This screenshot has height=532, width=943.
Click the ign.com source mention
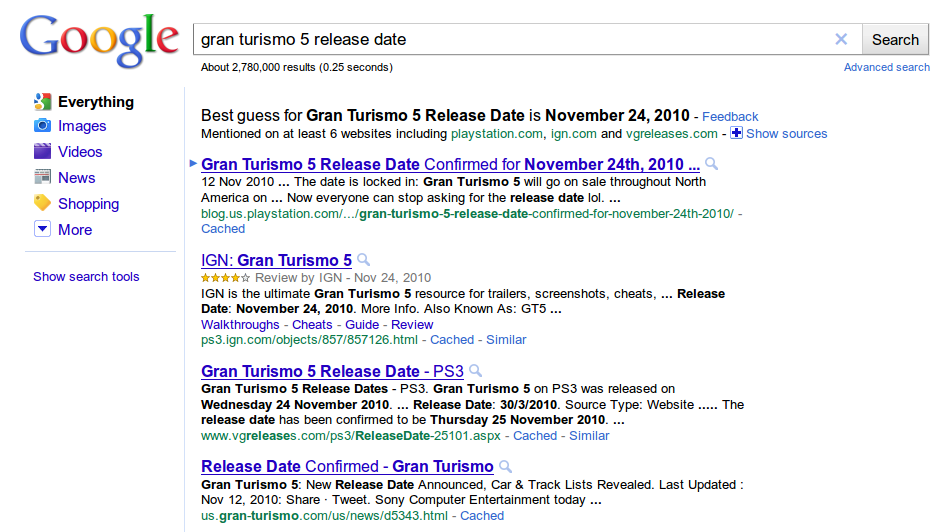point(574,133)
